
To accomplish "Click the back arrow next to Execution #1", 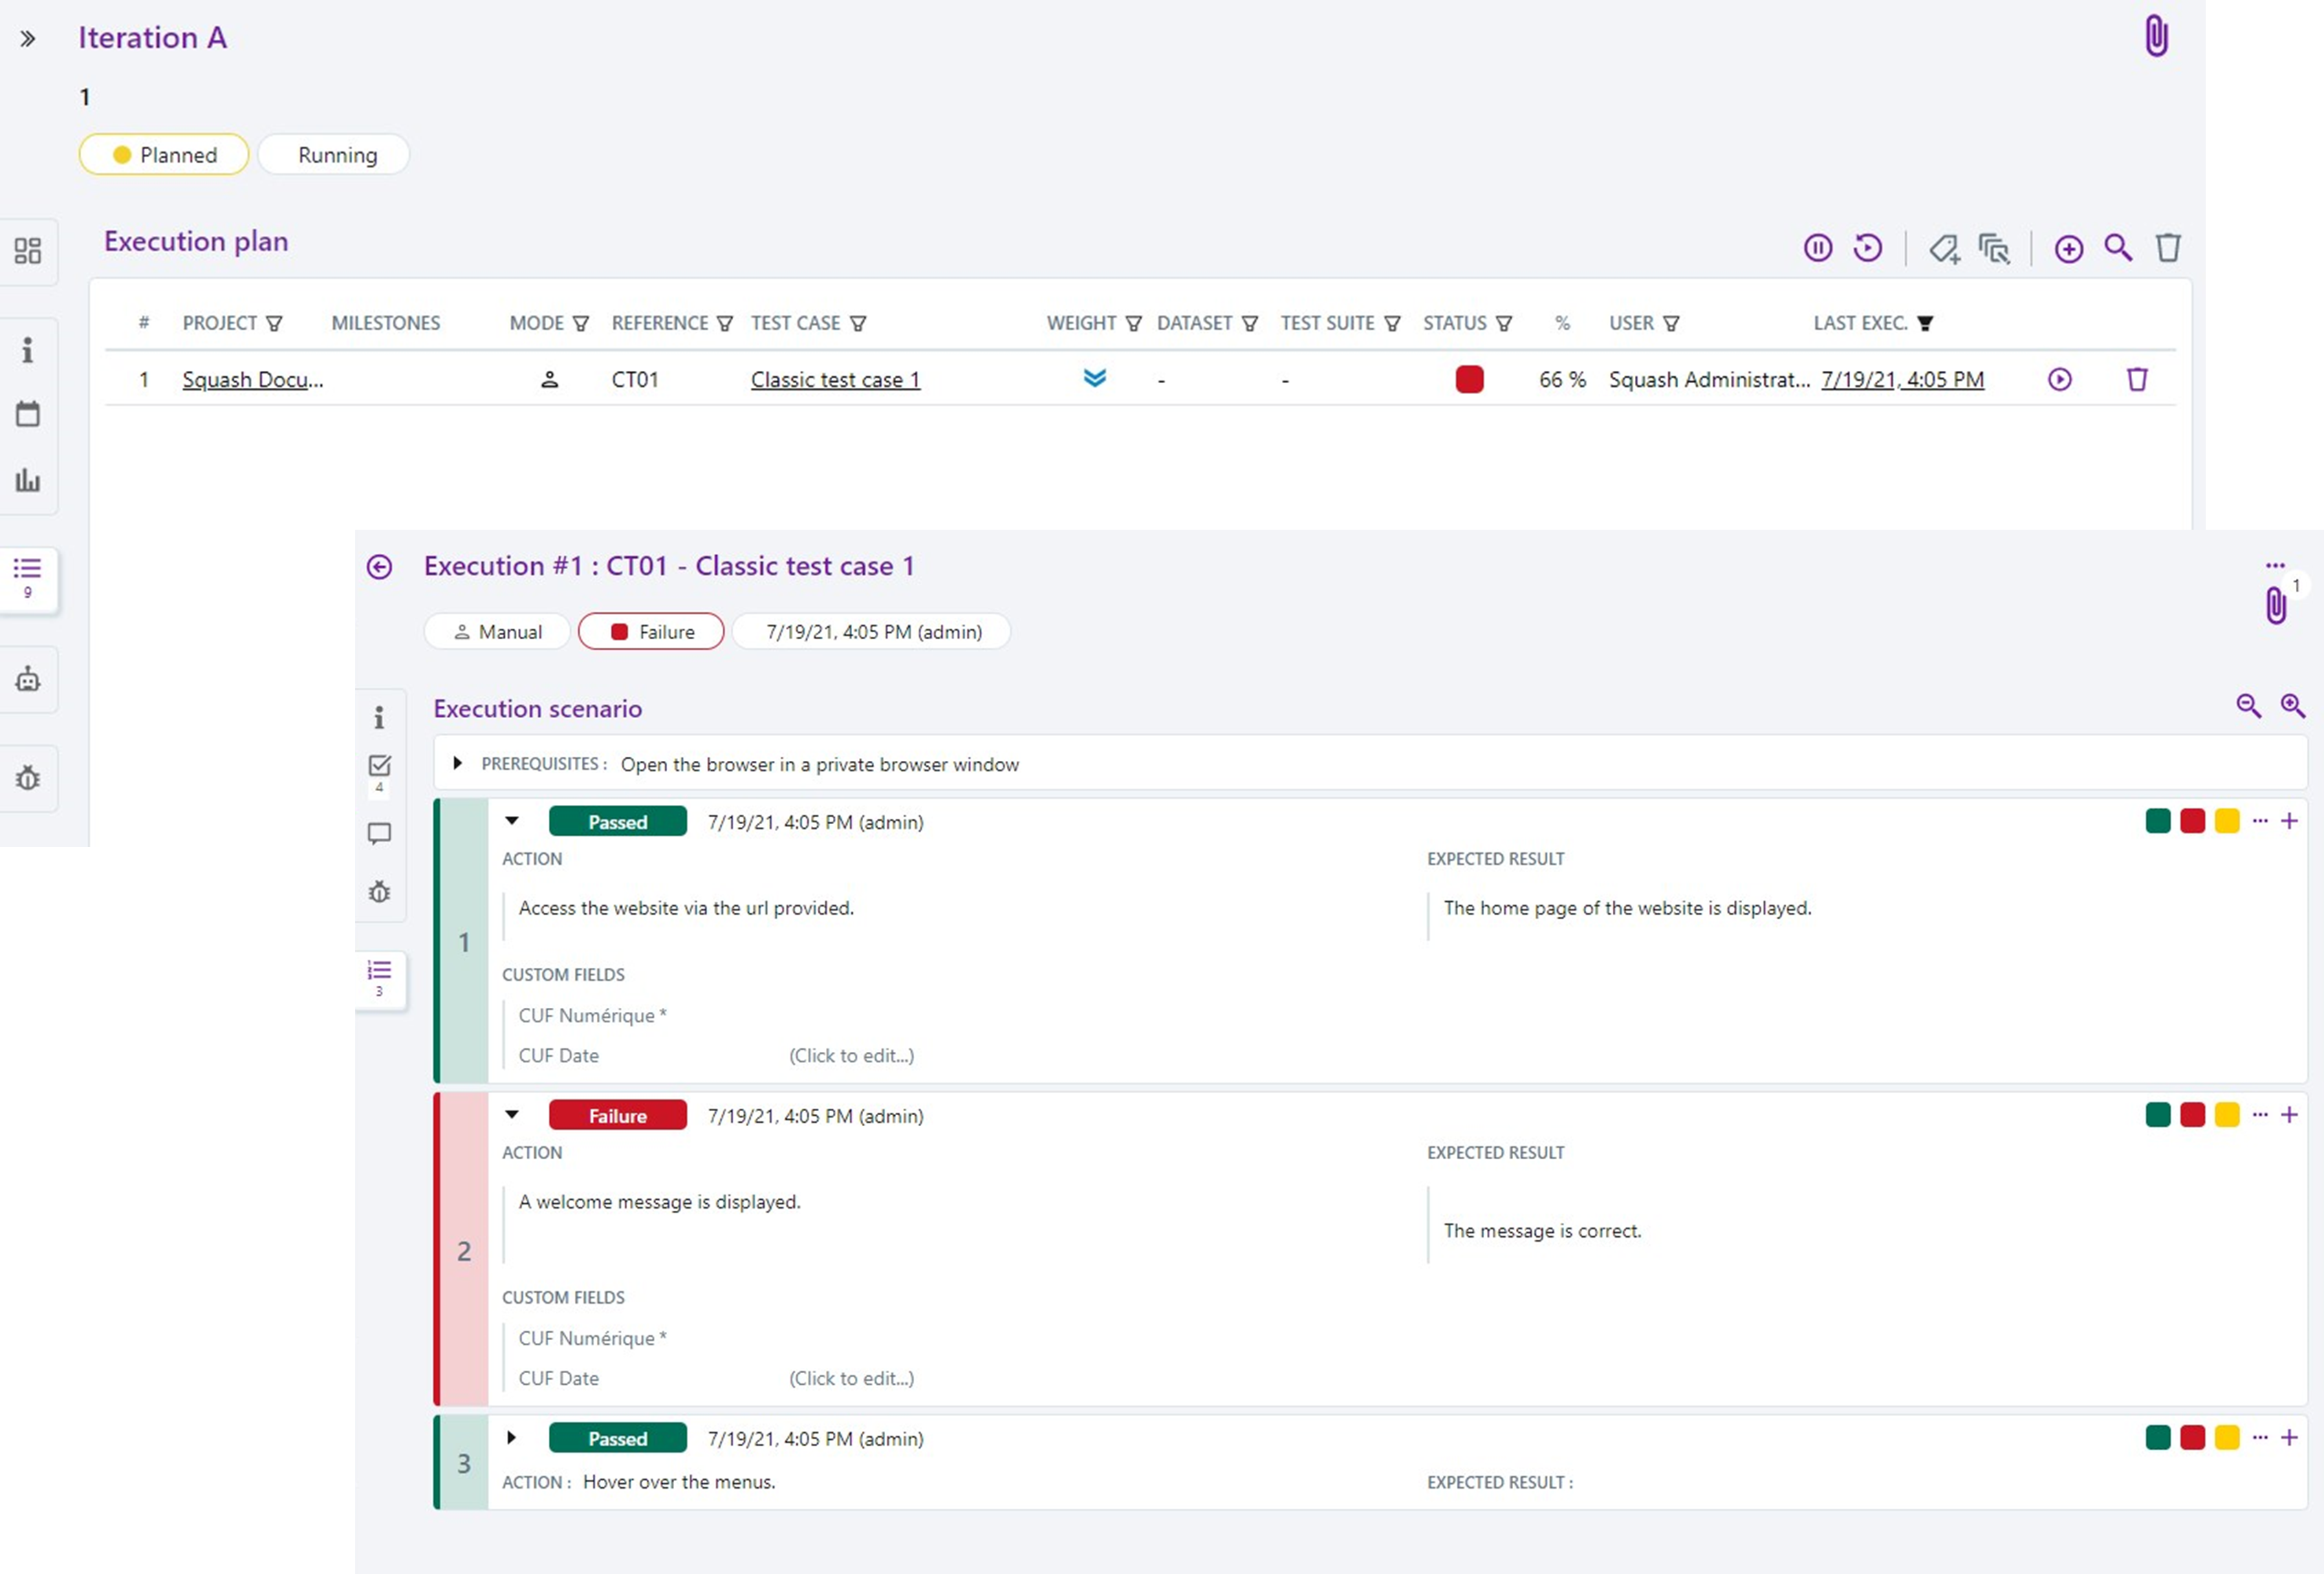I will (x=380, y=567).
